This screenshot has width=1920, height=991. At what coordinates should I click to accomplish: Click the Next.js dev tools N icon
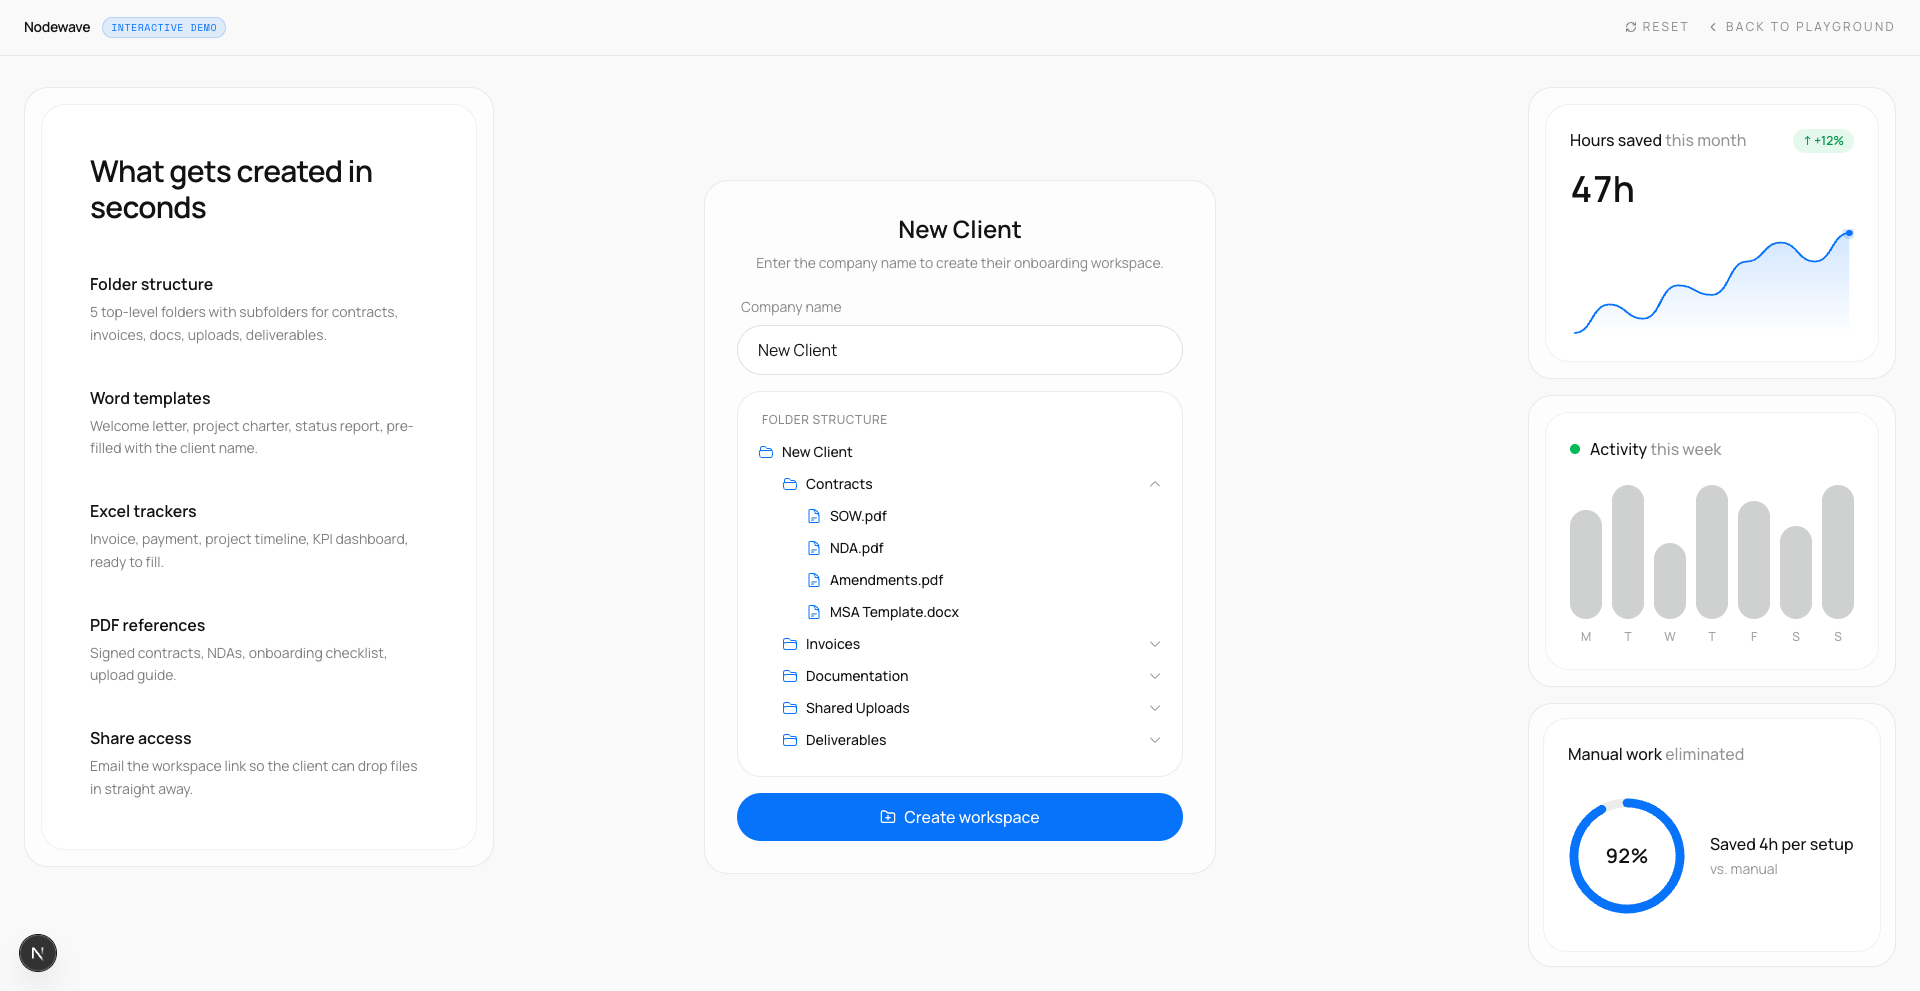click(x=38, y=953)
